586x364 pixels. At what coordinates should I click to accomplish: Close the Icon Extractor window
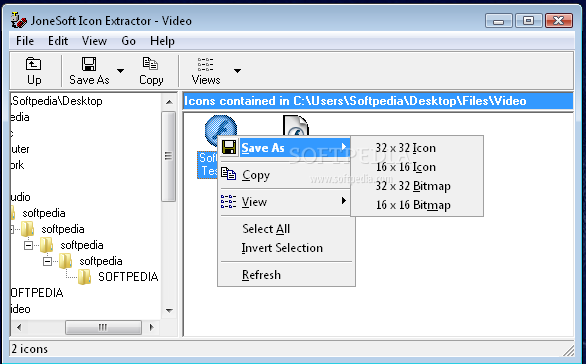pyautogui.click(x=558, y=21)
